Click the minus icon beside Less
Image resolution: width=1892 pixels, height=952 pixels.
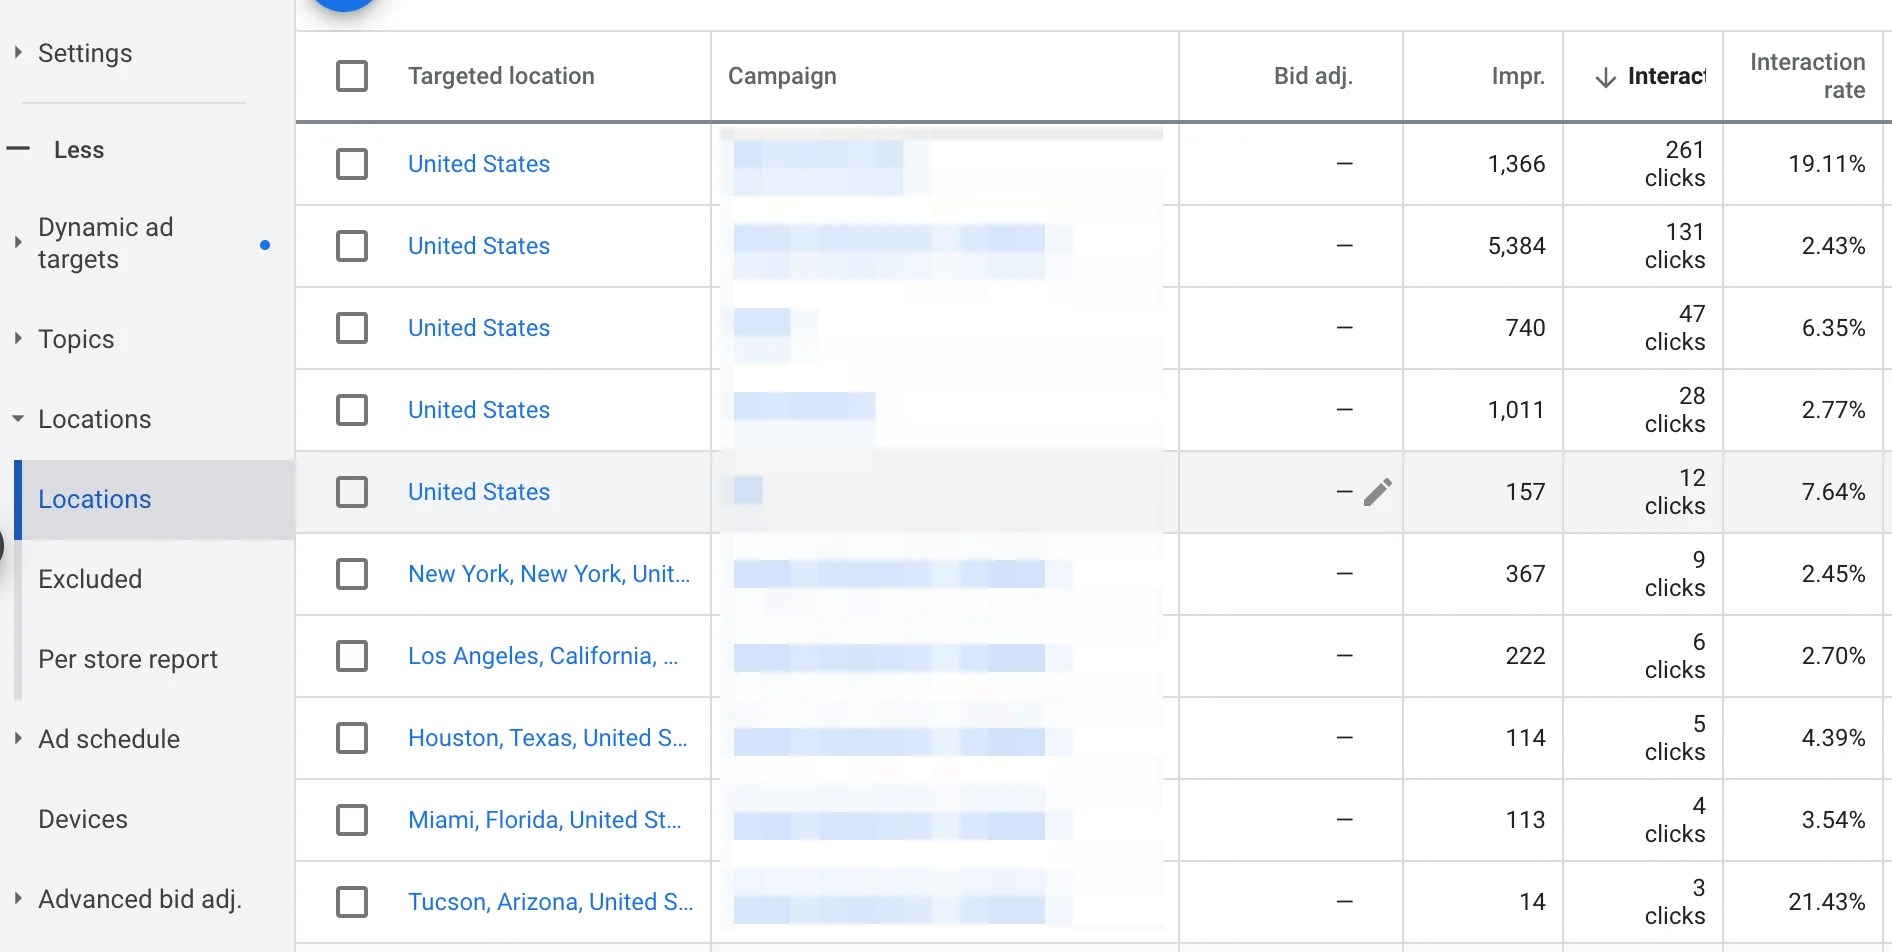click(x=18, y=150)
